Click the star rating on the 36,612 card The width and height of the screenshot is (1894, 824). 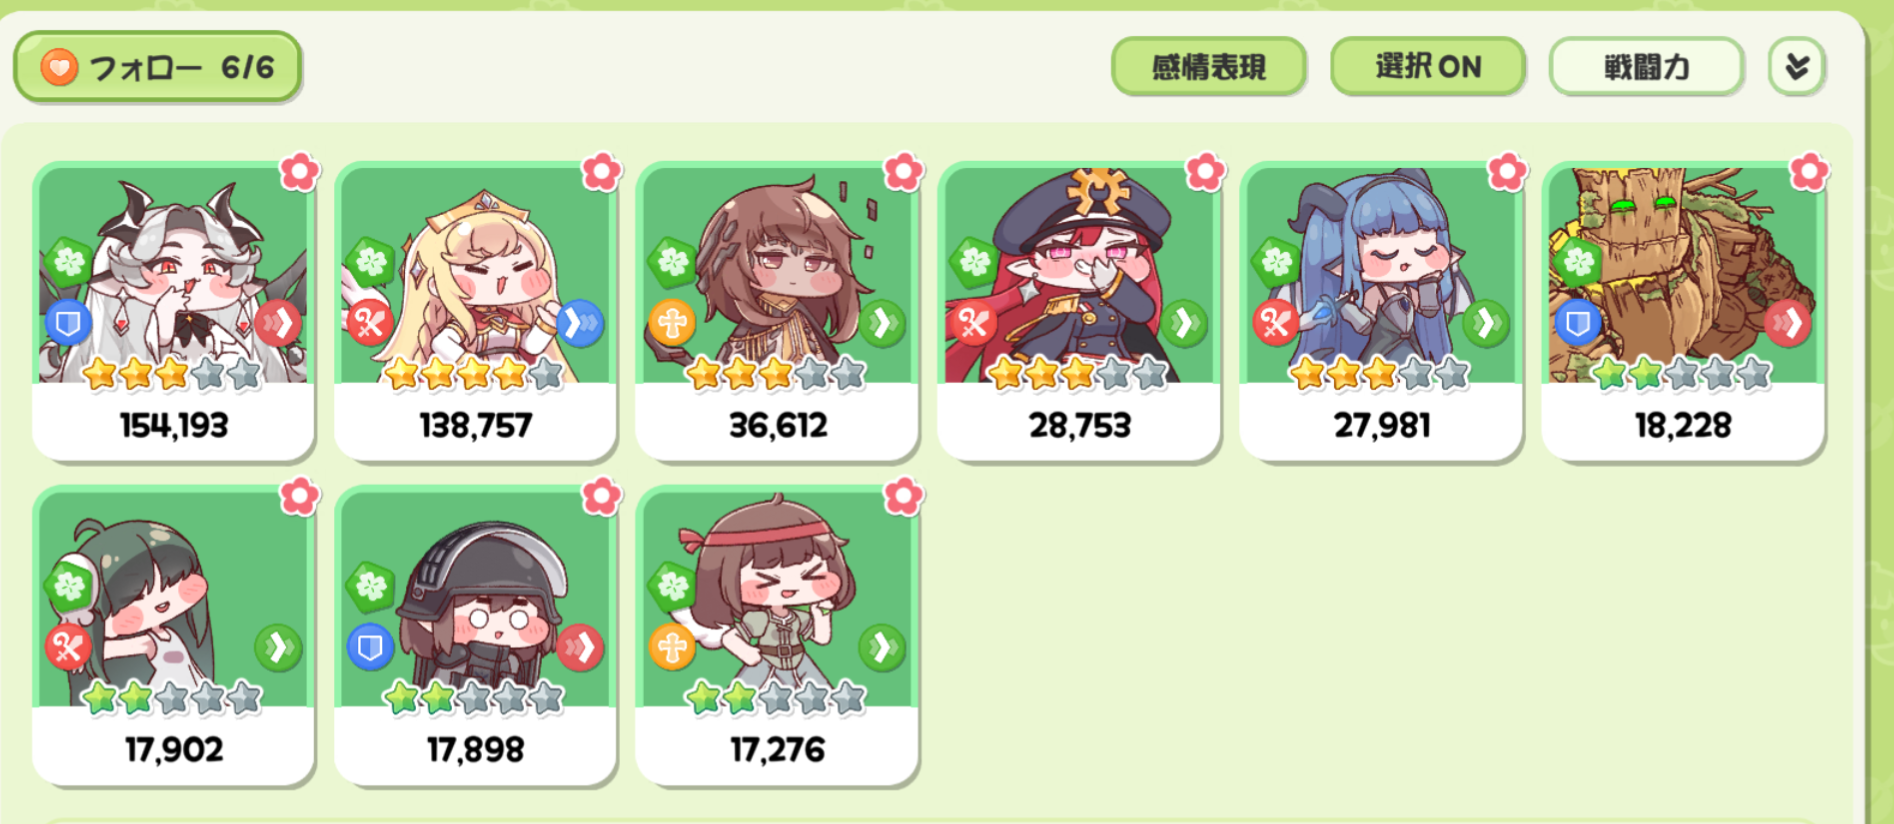click(x=776, y=374)
